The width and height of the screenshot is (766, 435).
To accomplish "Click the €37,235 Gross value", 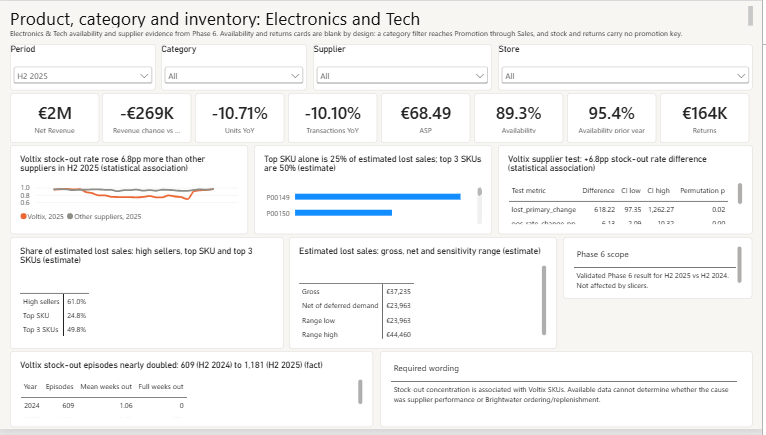I will [x=399, y=291].
